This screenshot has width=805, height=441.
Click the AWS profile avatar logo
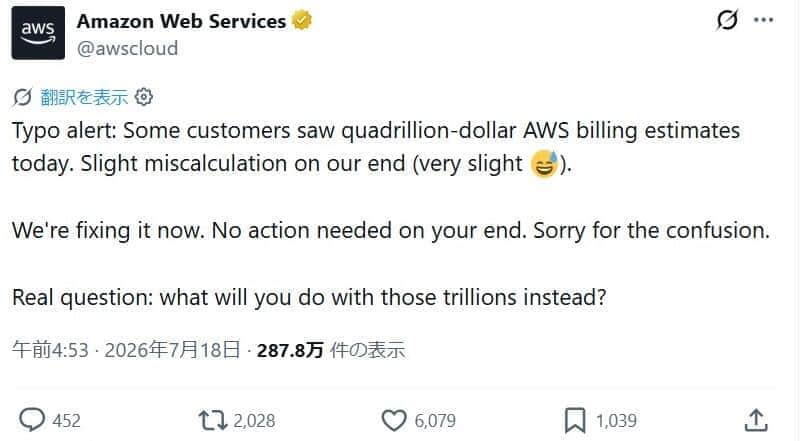click(38, 33)
